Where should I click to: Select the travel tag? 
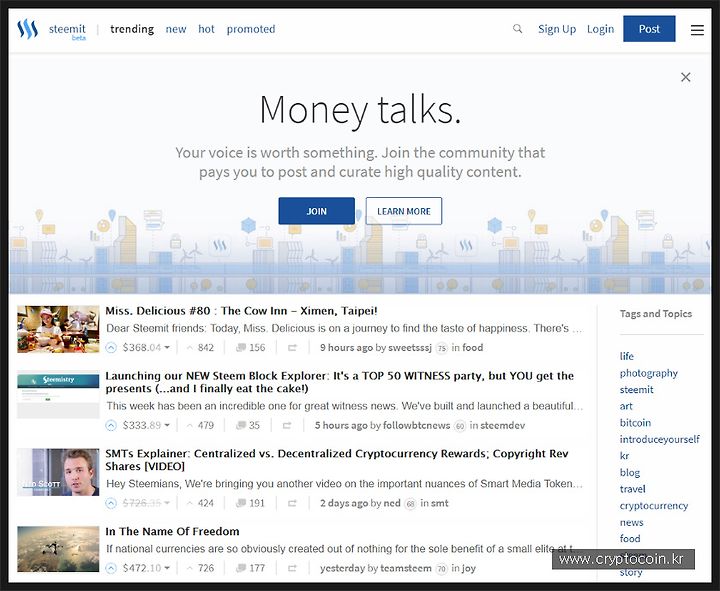click(632, 489)
